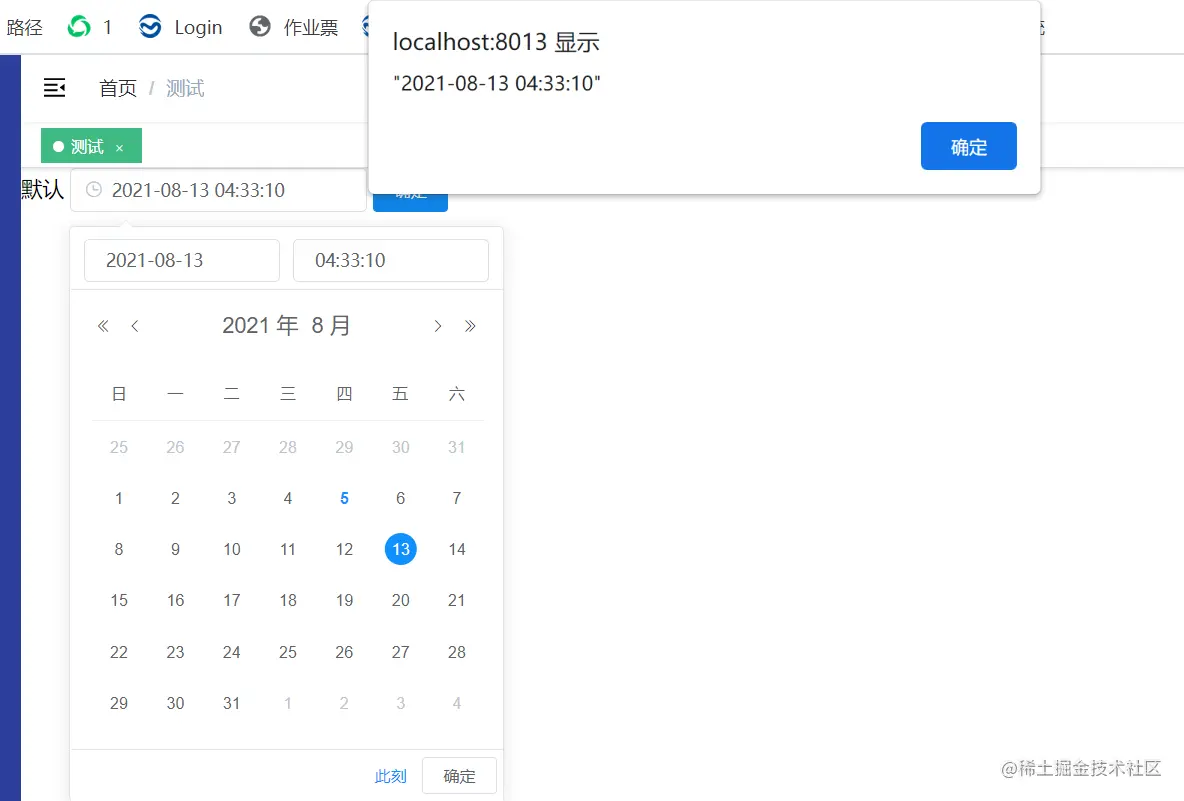Go to previous month with left arrow
This screenshot has height=801, width=1184.
(x=135, y=325)
